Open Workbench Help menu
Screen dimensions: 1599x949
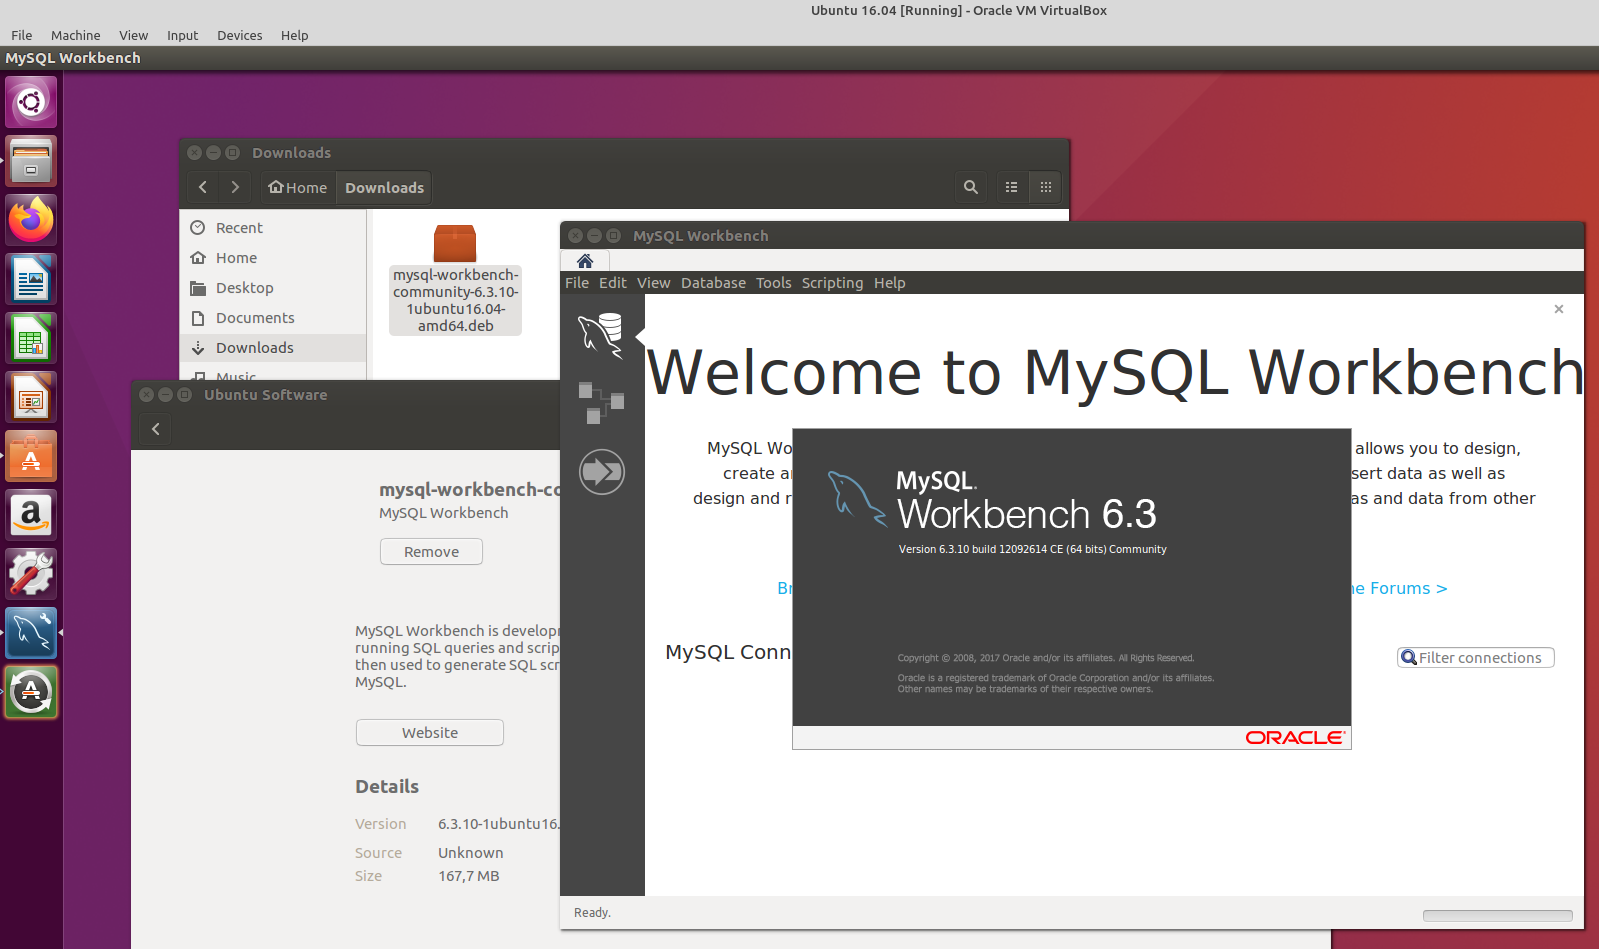[890, 283]
